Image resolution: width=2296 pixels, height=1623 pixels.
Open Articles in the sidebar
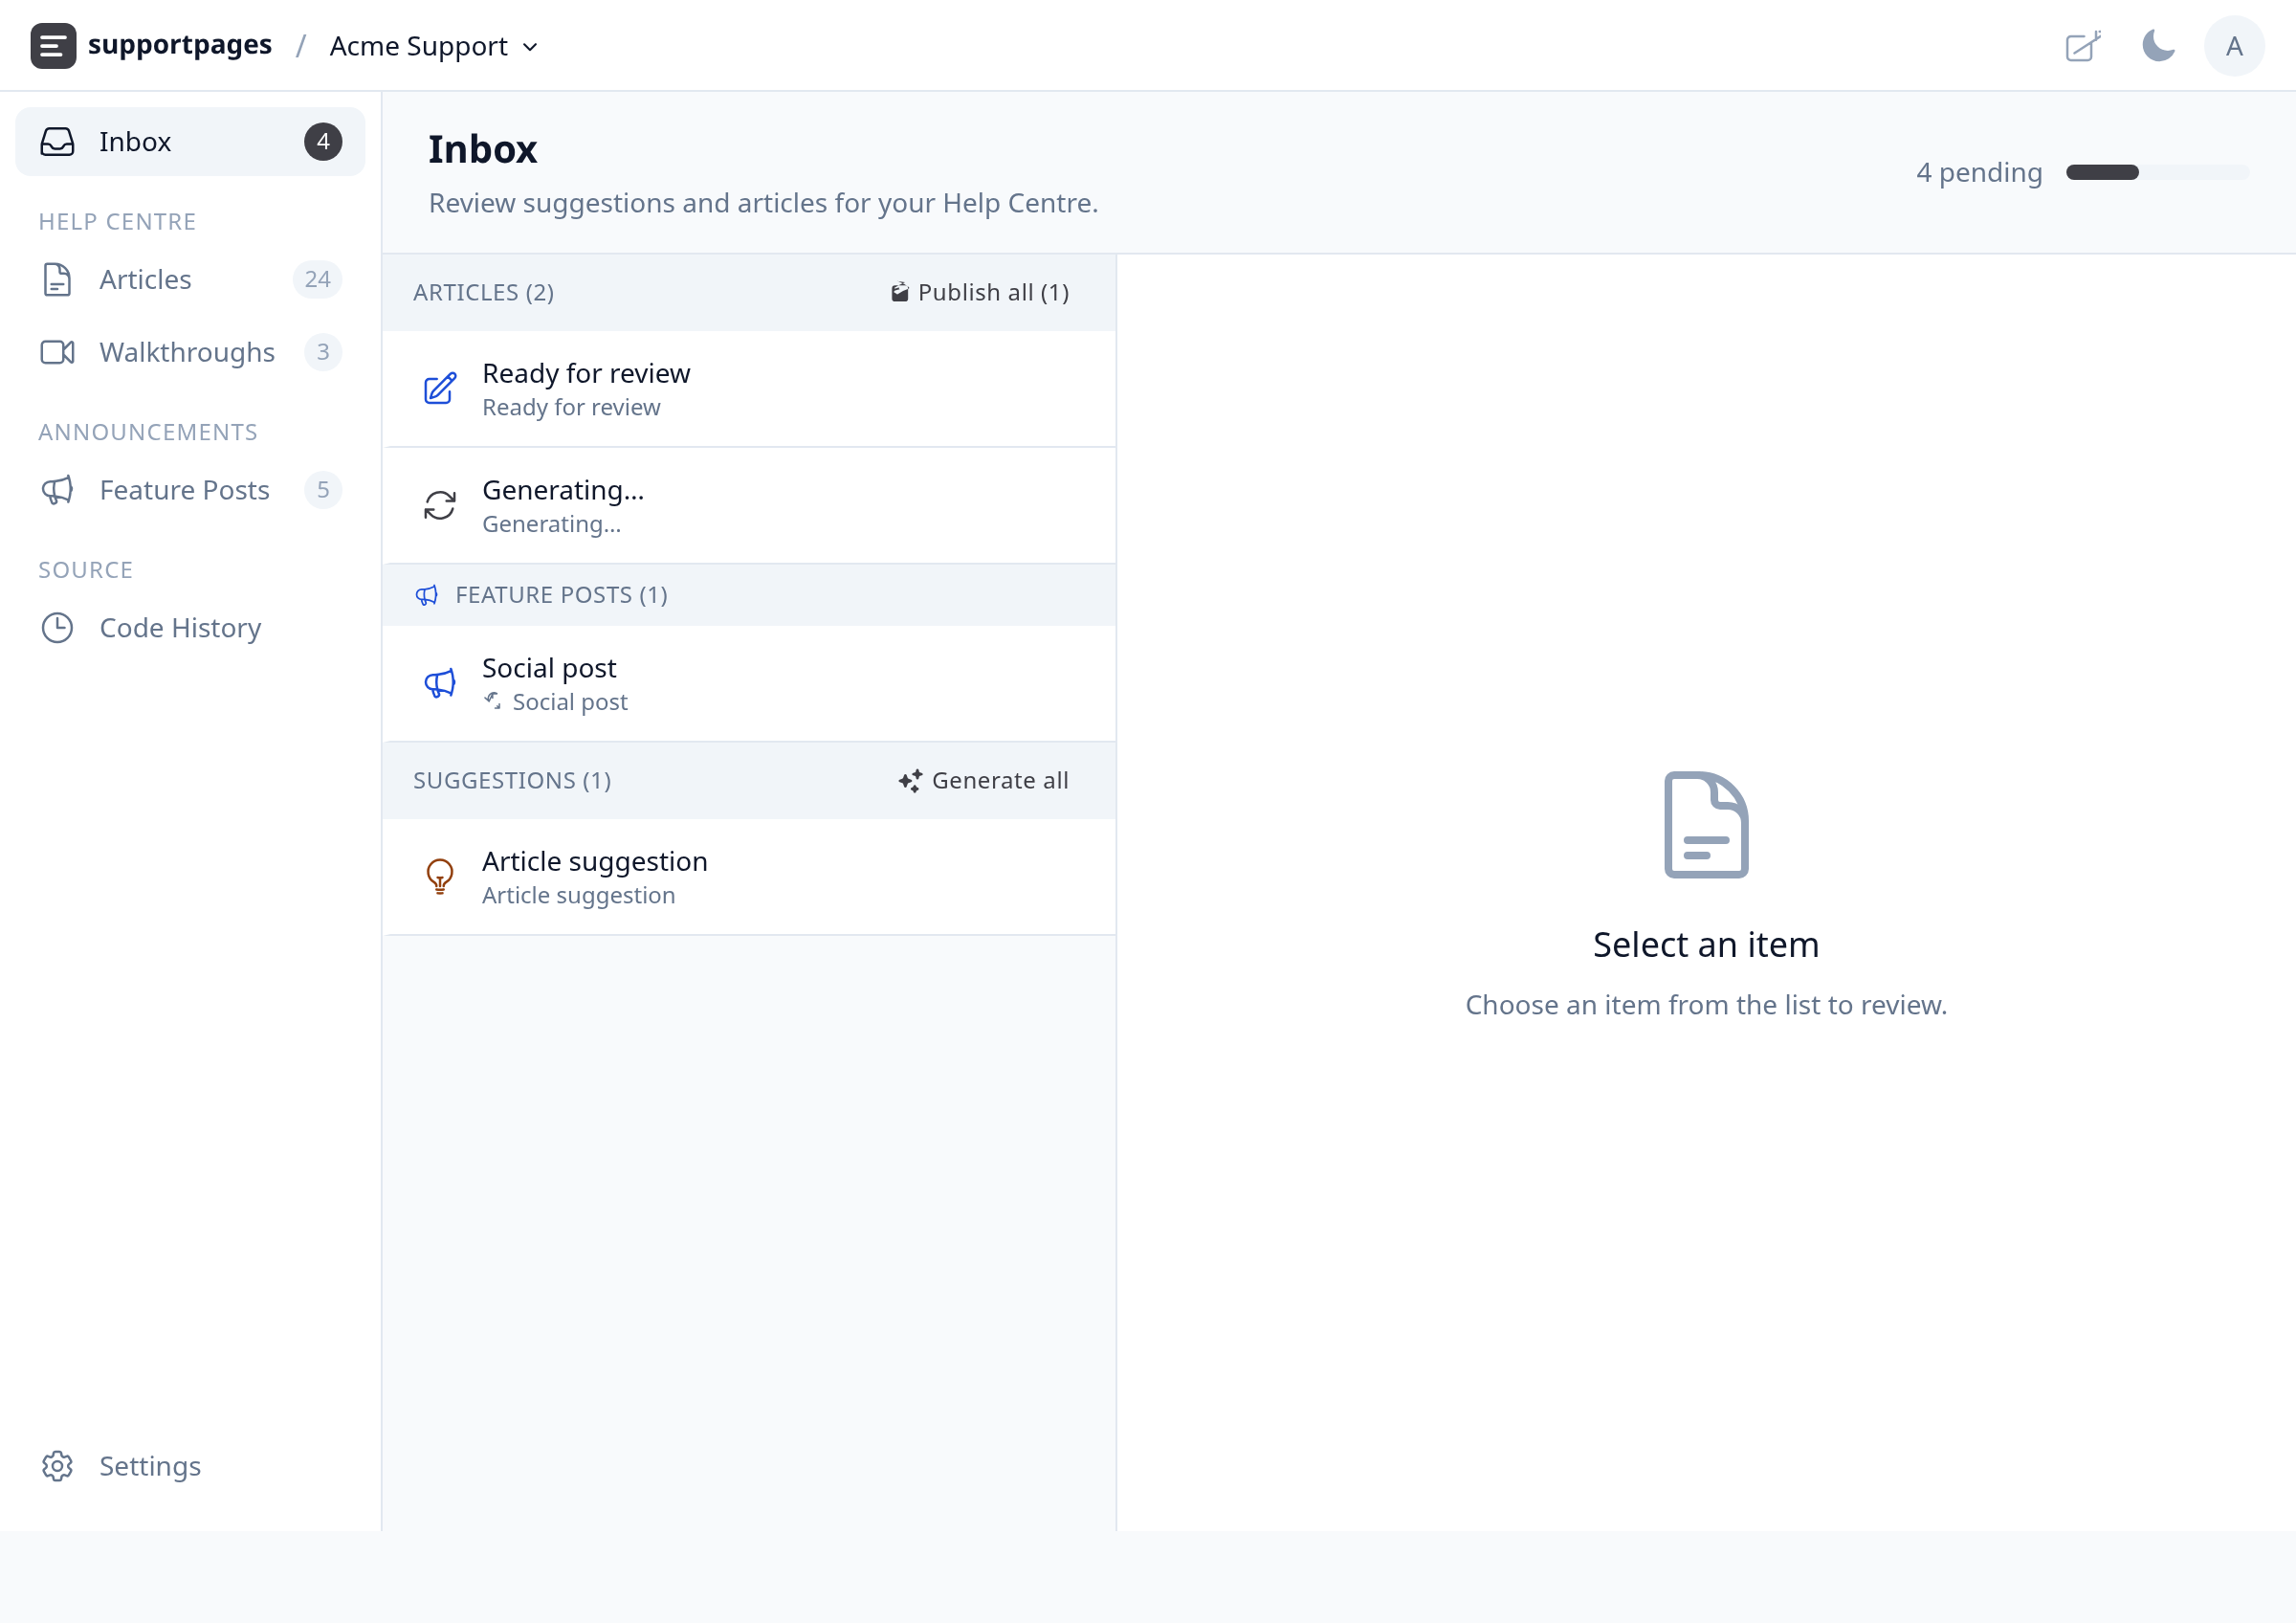[190, 279]
